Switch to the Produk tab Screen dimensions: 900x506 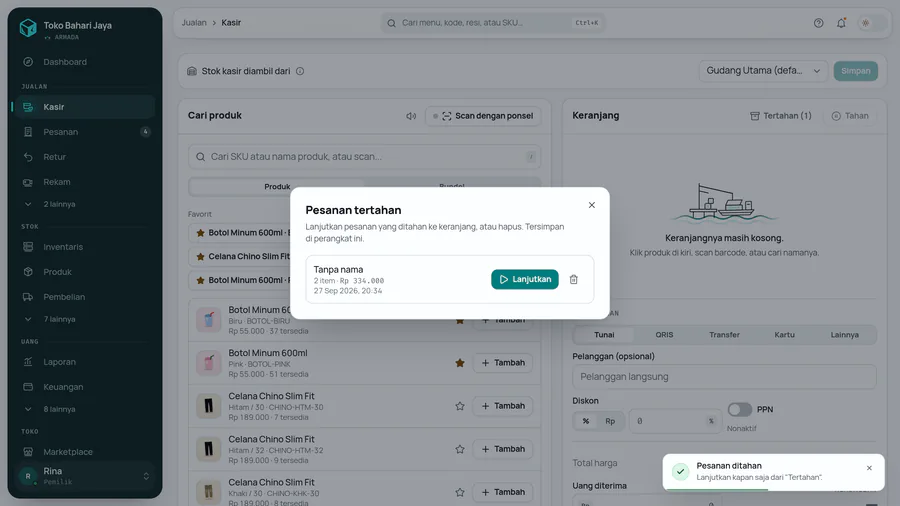point(277,186)
